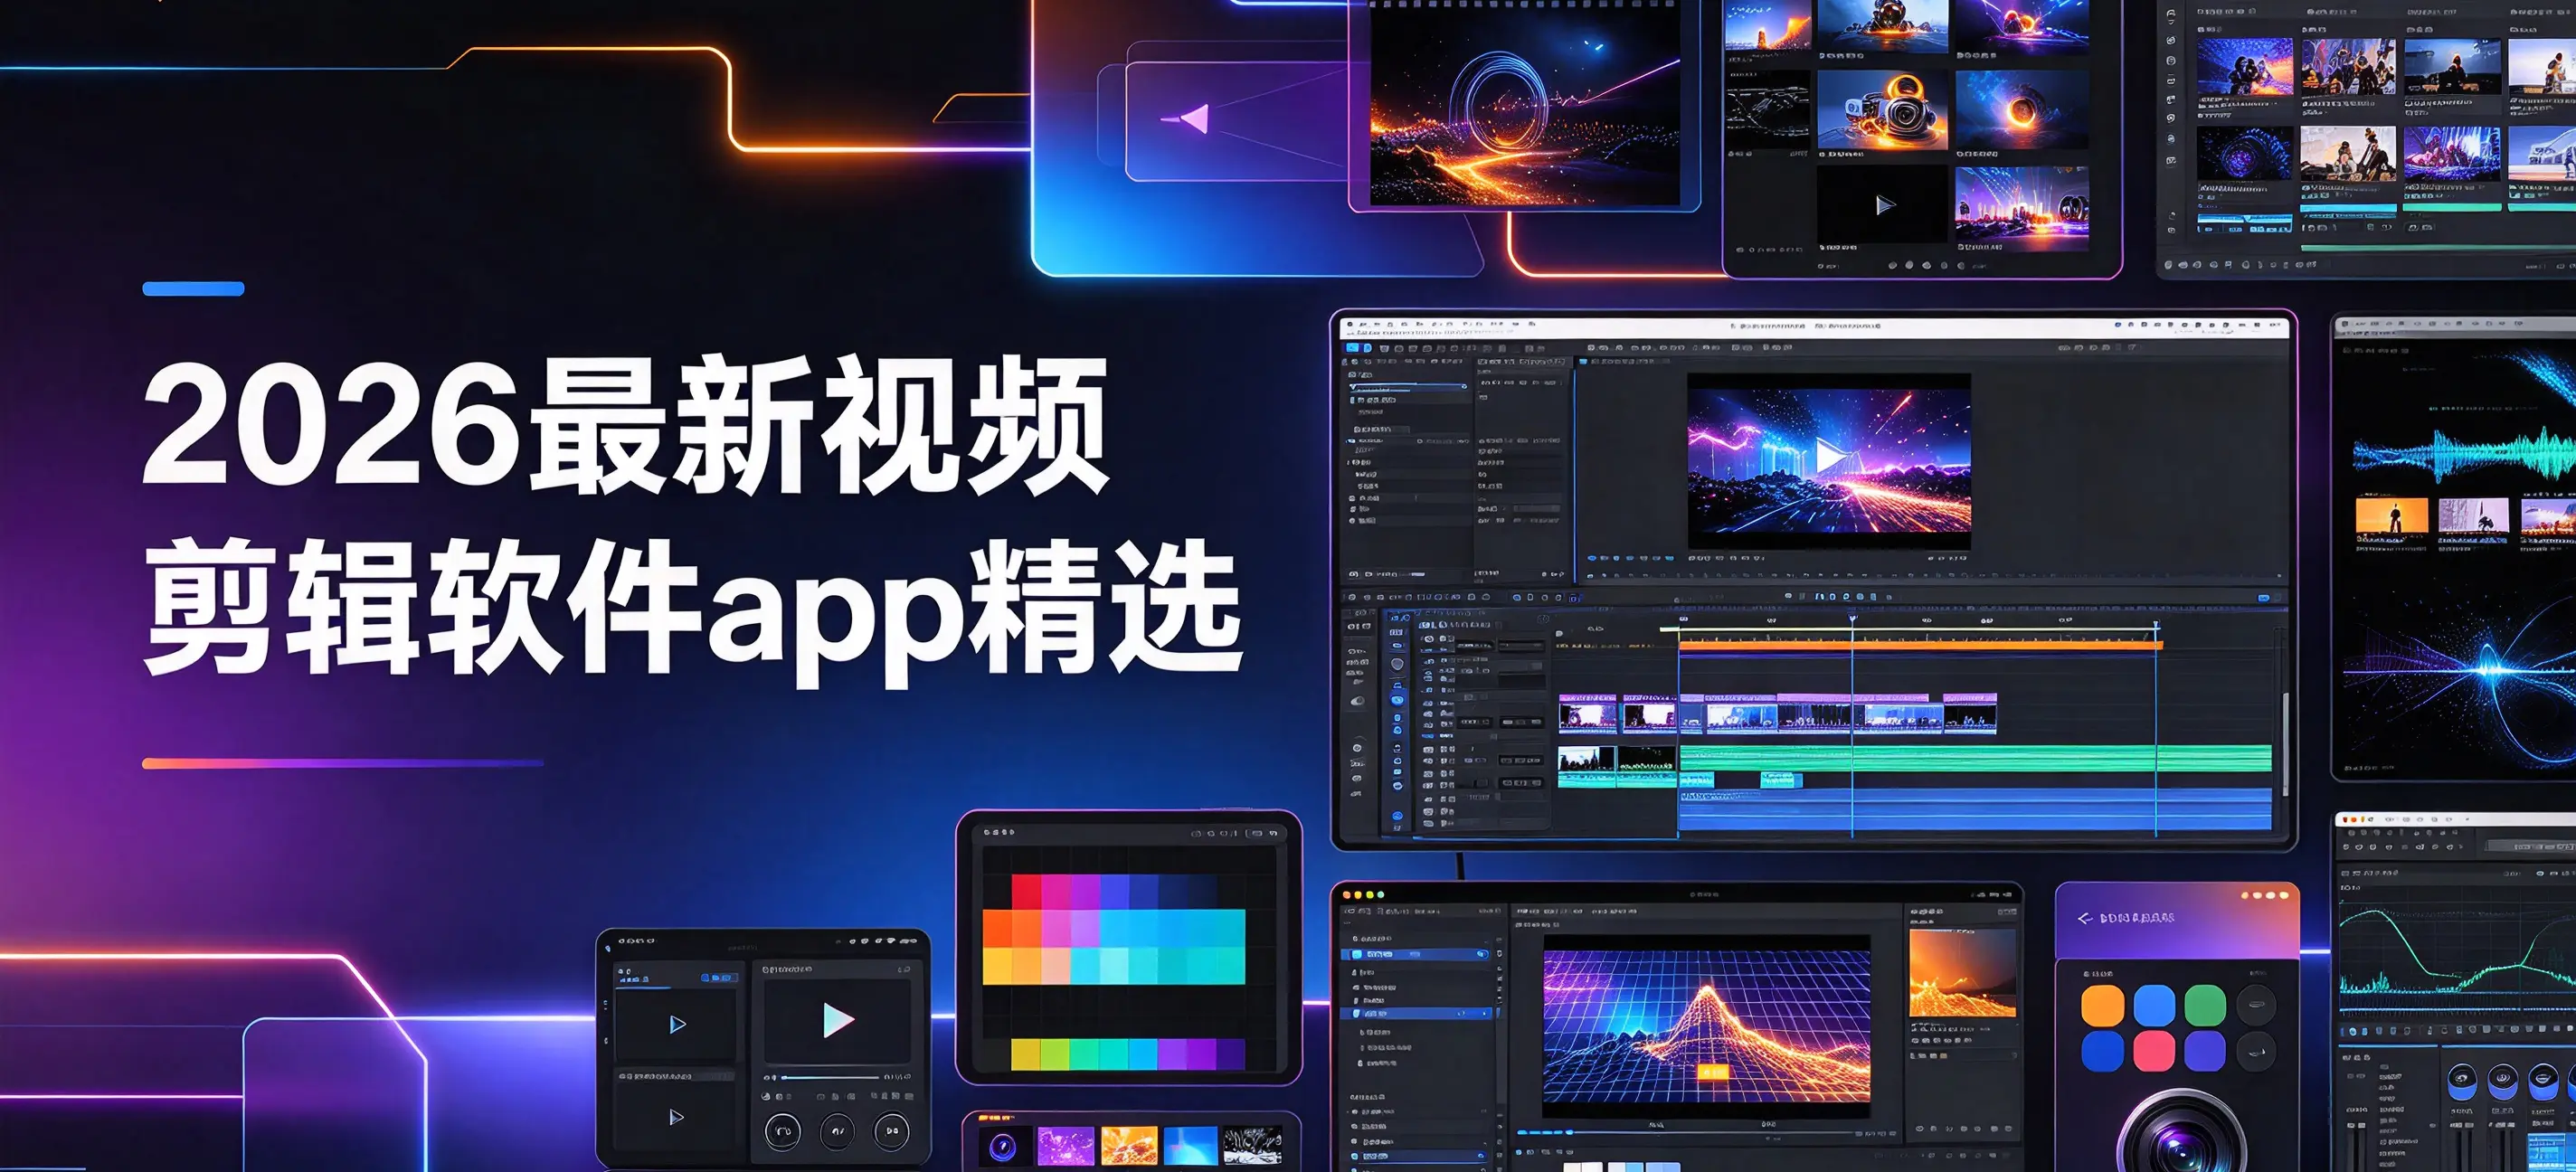Click the playback progress slider on the small tablet
Image resolution: width=2576 pixels, height=1172 pixels.
coord(829,1077)
